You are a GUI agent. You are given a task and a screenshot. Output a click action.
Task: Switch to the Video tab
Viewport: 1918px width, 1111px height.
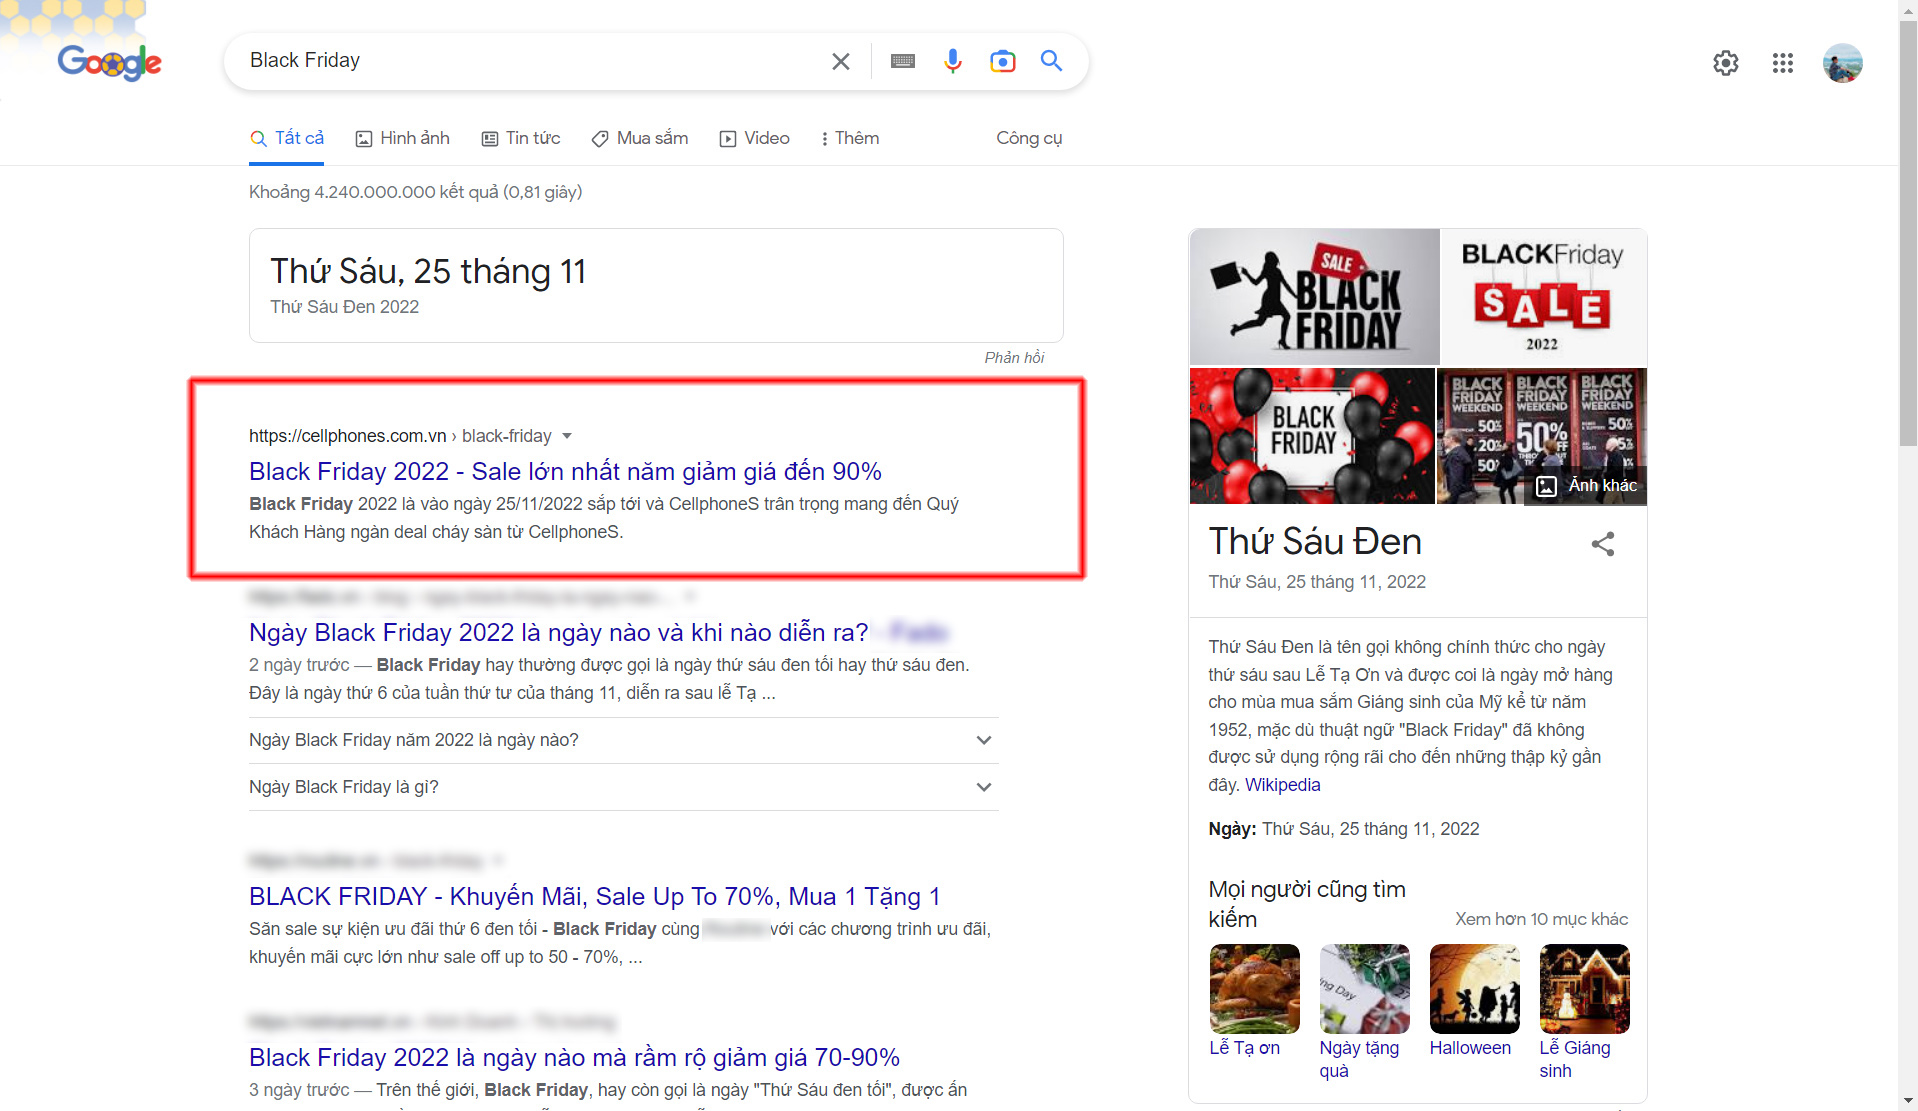tap(755, 138)
